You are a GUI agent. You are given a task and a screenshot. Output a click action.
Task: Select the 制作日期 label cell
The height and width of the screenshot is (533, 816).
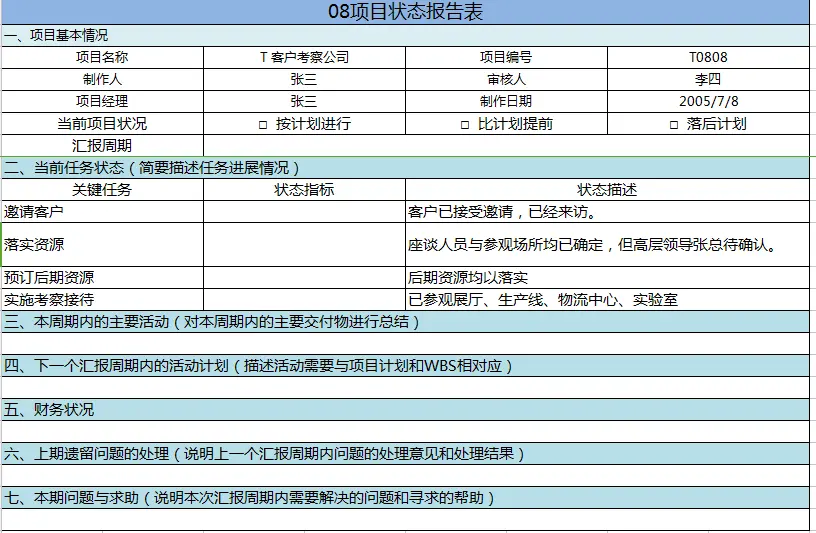coord(506,101)
